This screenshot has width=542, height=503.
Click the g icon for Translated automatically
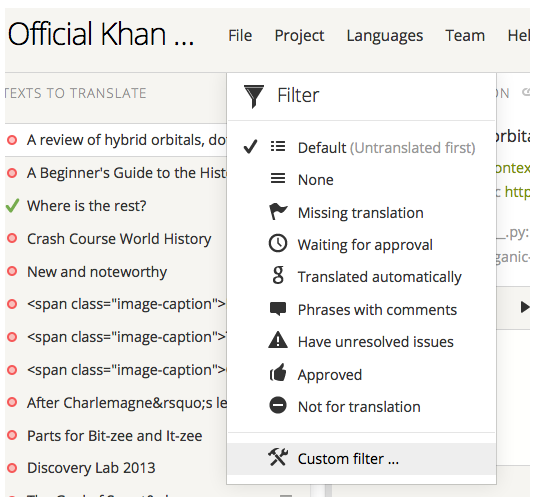pyautogui.click(x=278, y=275)
